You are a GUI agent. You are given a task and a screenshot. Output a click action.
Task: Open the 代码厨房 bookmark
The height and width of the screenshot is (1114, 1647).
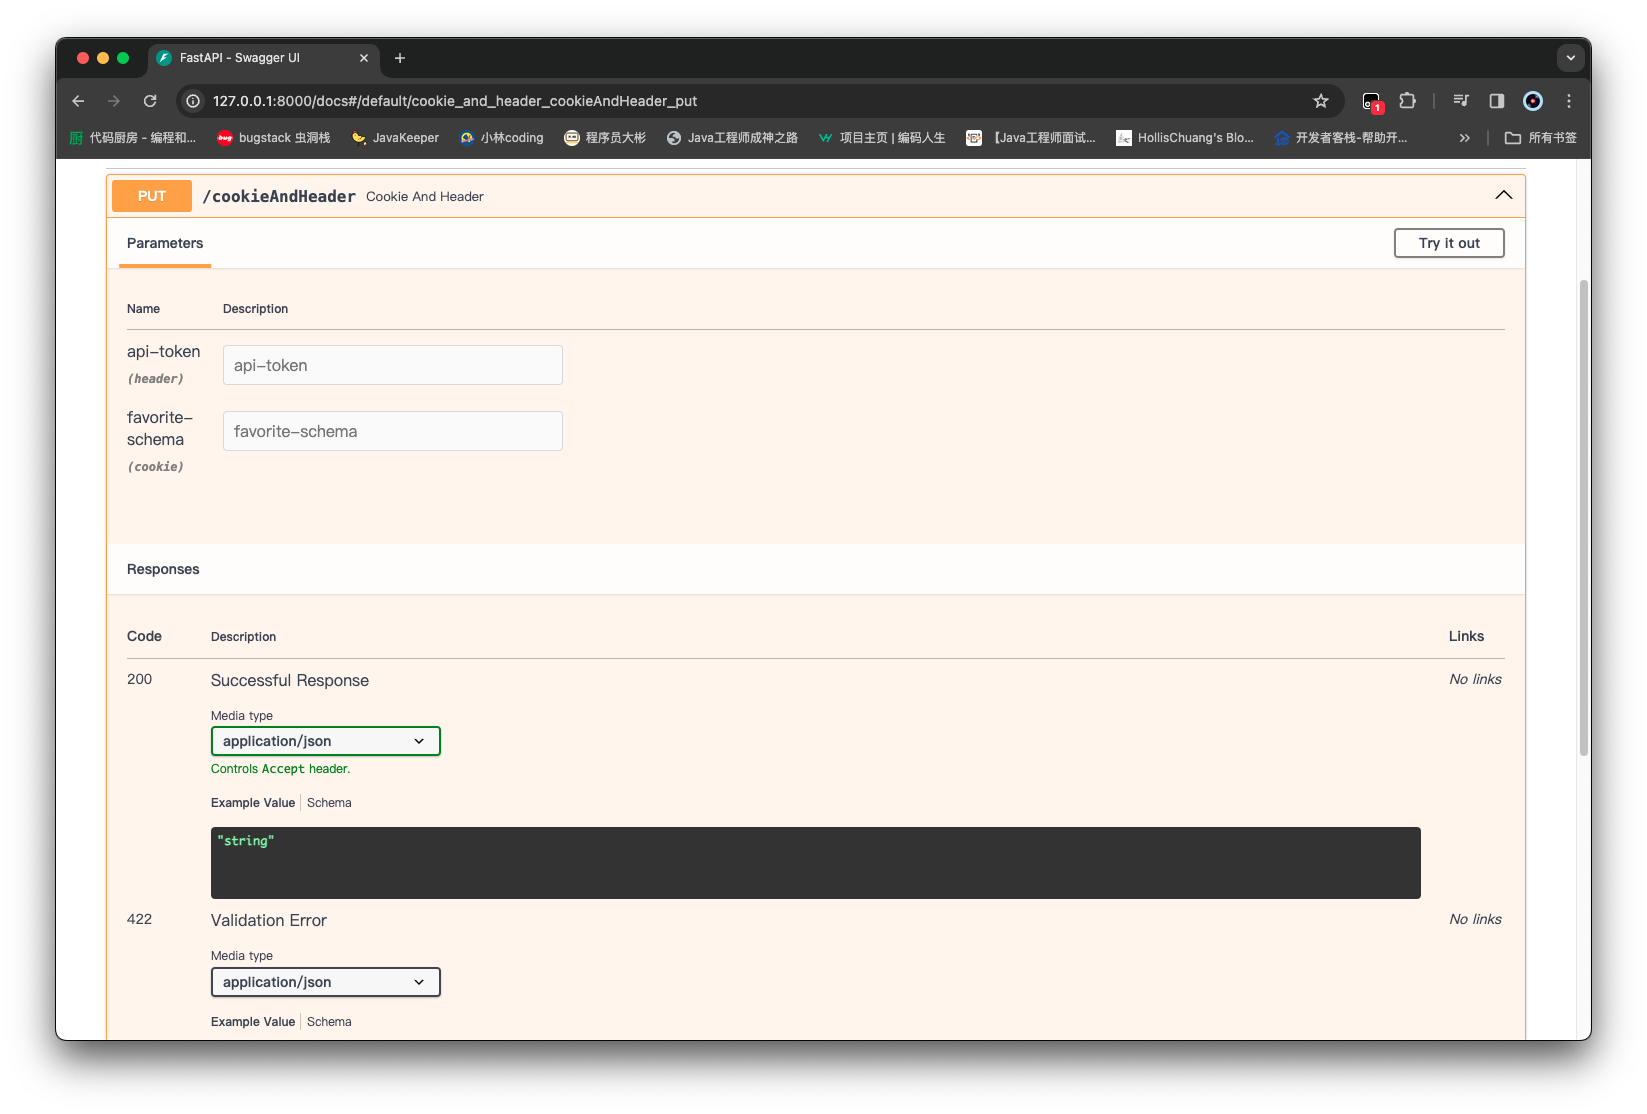tap(132, 138)
